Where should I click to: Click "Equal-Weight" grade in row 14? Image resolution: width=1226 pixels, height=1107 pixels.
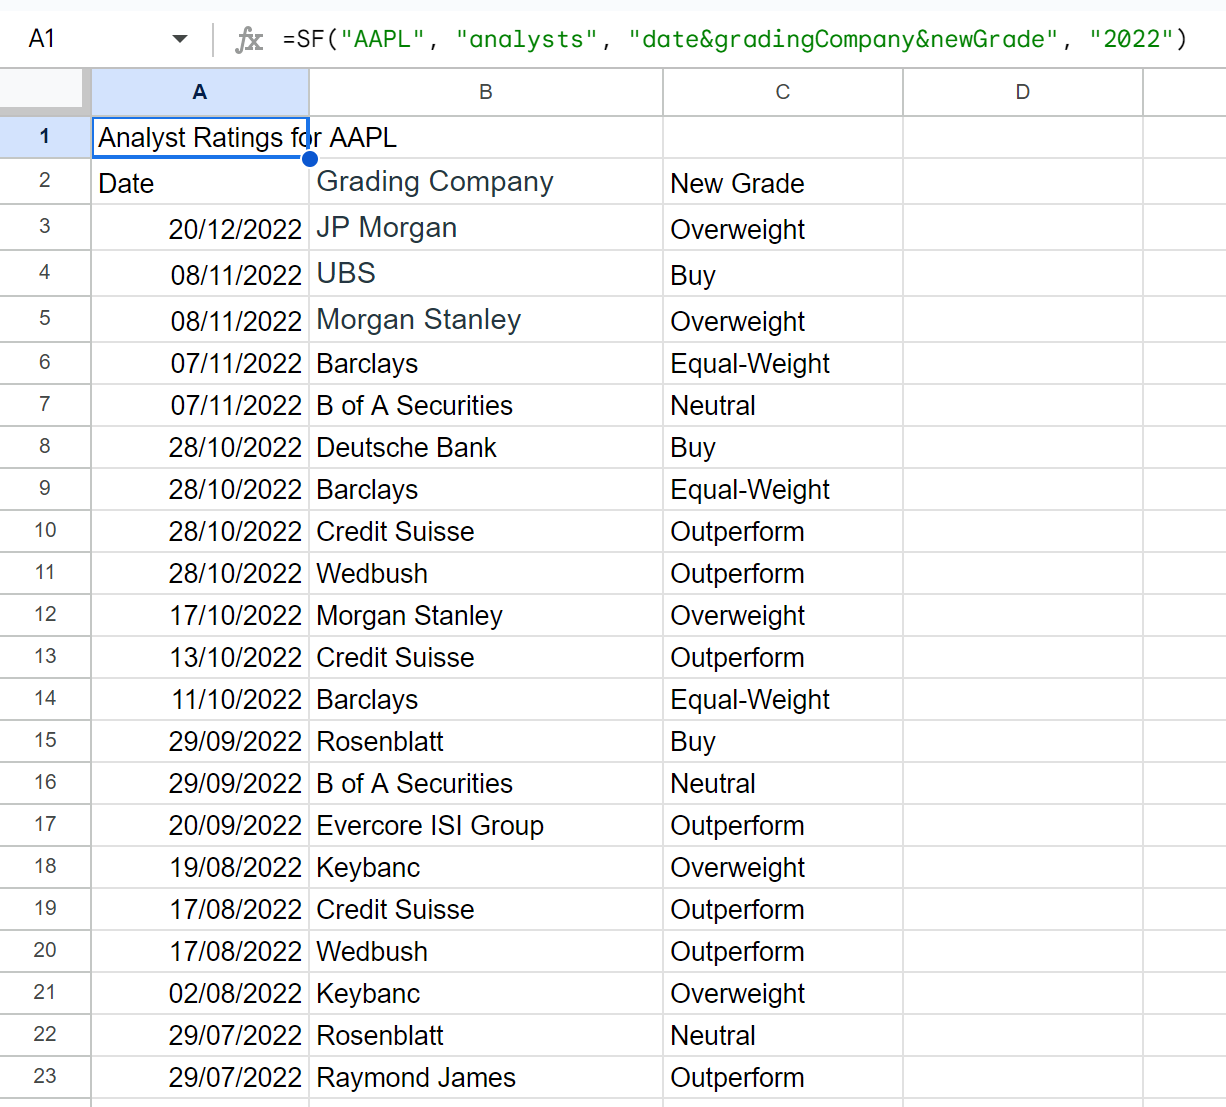(783, 699)
